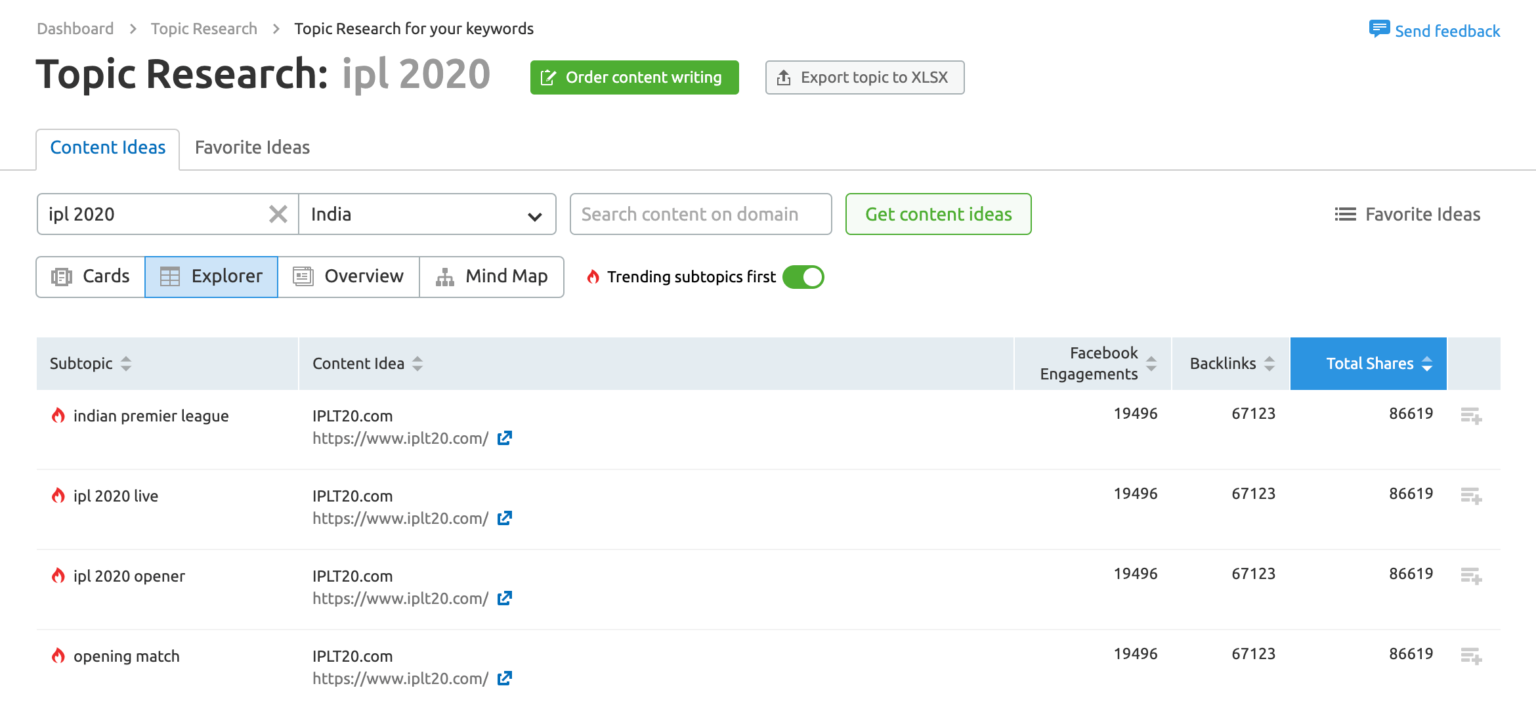Select the Cards view icon
This screenshot has width=1536, height=709.
62,276
